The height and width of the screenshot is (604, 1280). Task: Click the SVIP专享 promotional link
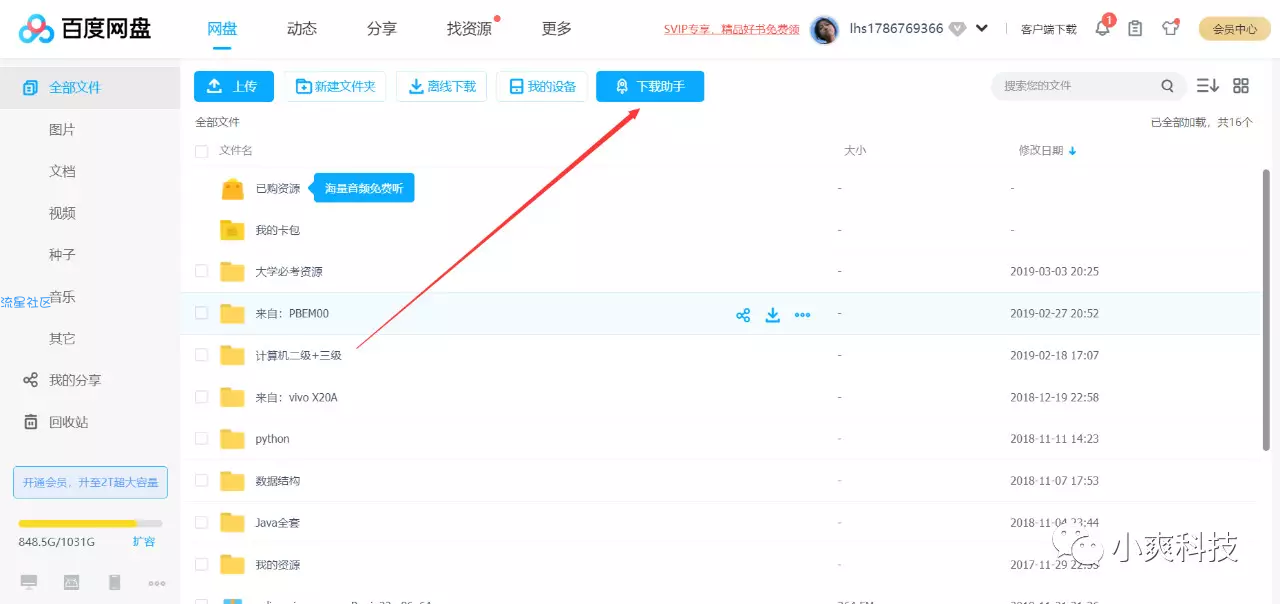[732, 29]
